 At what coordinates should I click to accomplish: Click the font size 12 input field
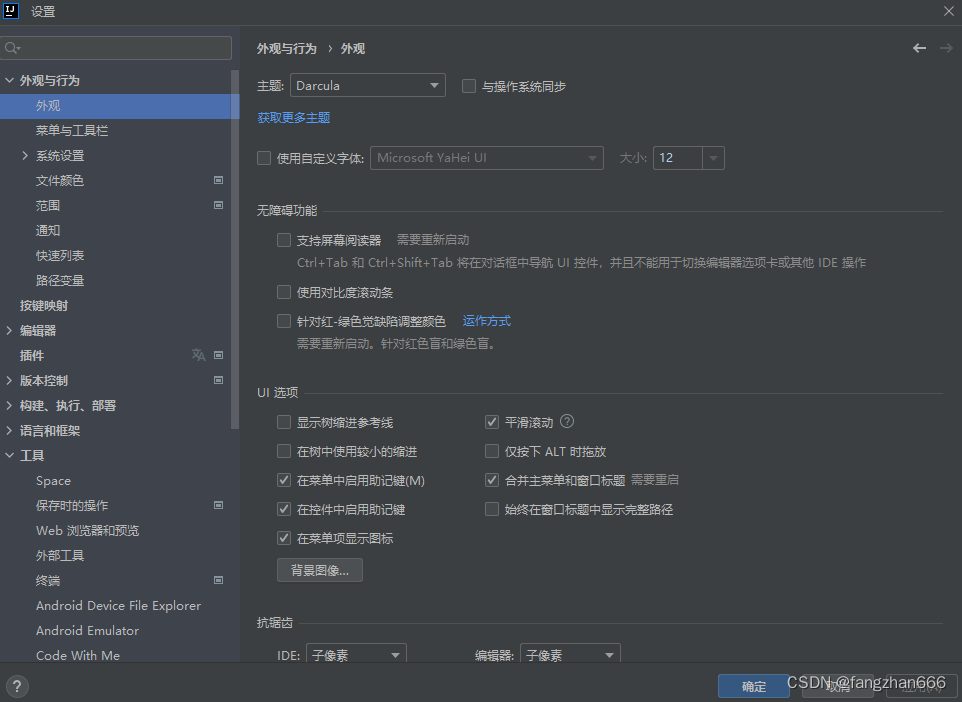pos(678,158)
